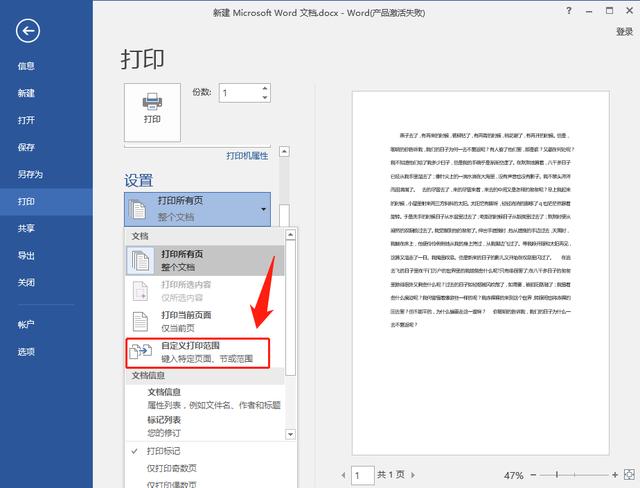Open the 帐户 page
The width and height of the screenshot is (640, 488).
[26, 325]
